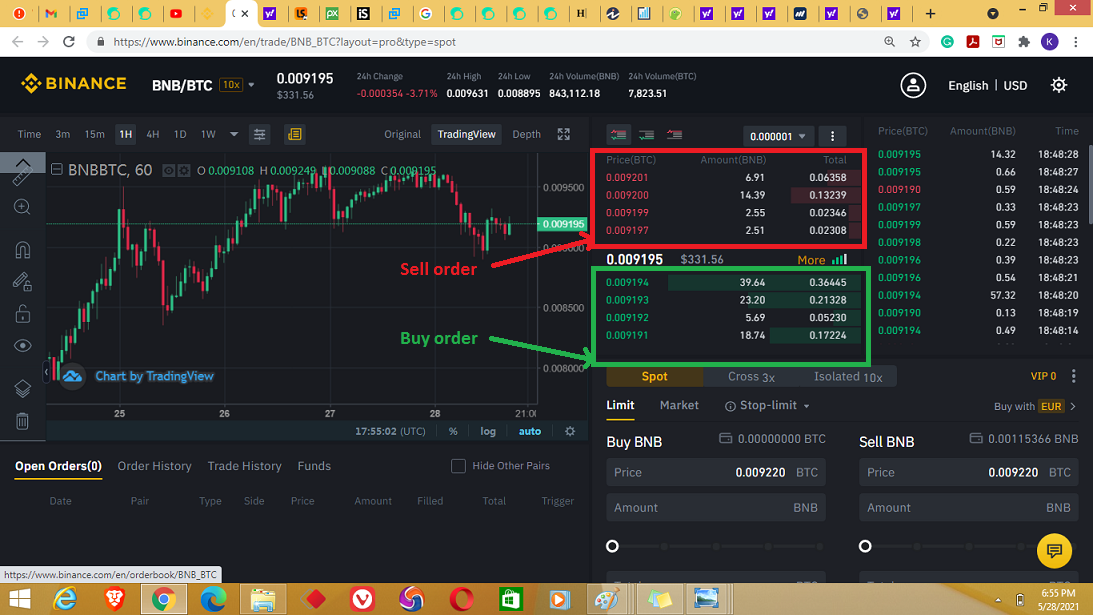The width and height of the screenshot is (1093, 615).
Task: Open order book more options menu
Action: 832,136
